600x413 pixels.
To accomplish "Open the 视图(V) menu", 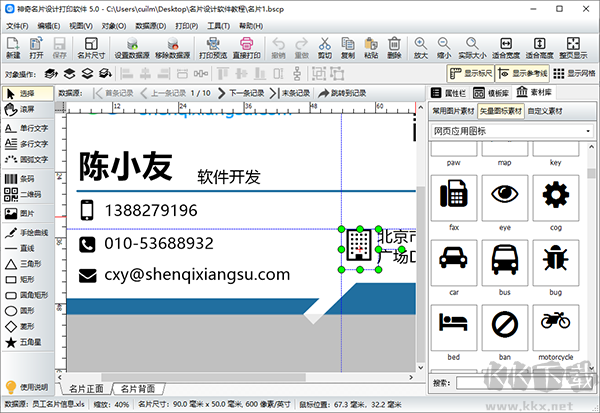I will pyautogui.click(x=81, y=26).
